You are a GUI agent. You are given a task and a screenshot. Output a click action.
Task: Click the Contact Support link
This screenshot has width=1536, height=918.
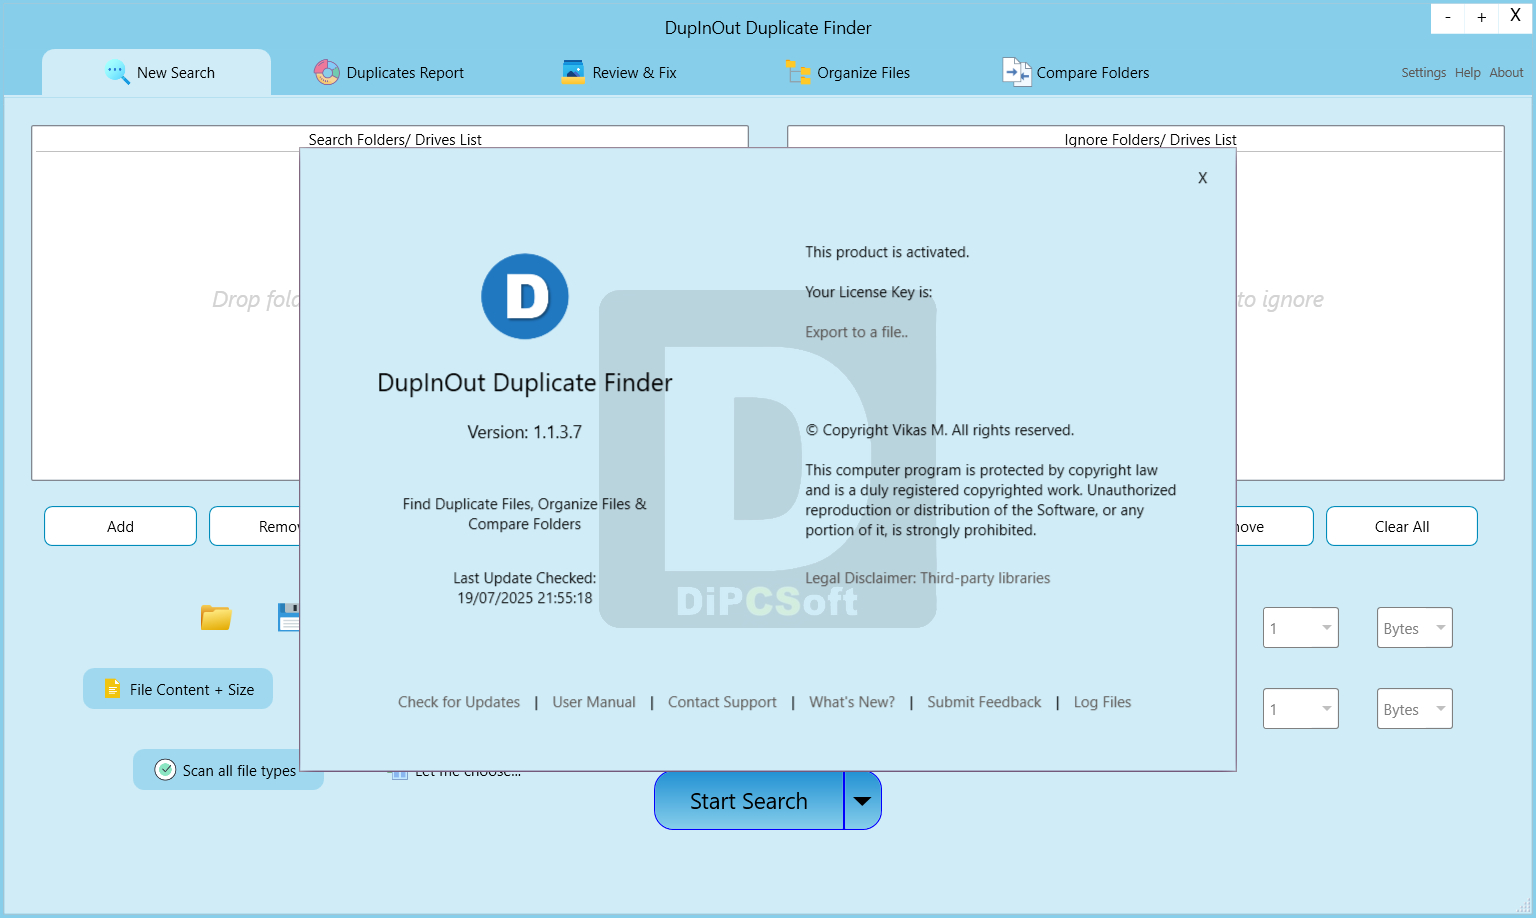(722, 702)
